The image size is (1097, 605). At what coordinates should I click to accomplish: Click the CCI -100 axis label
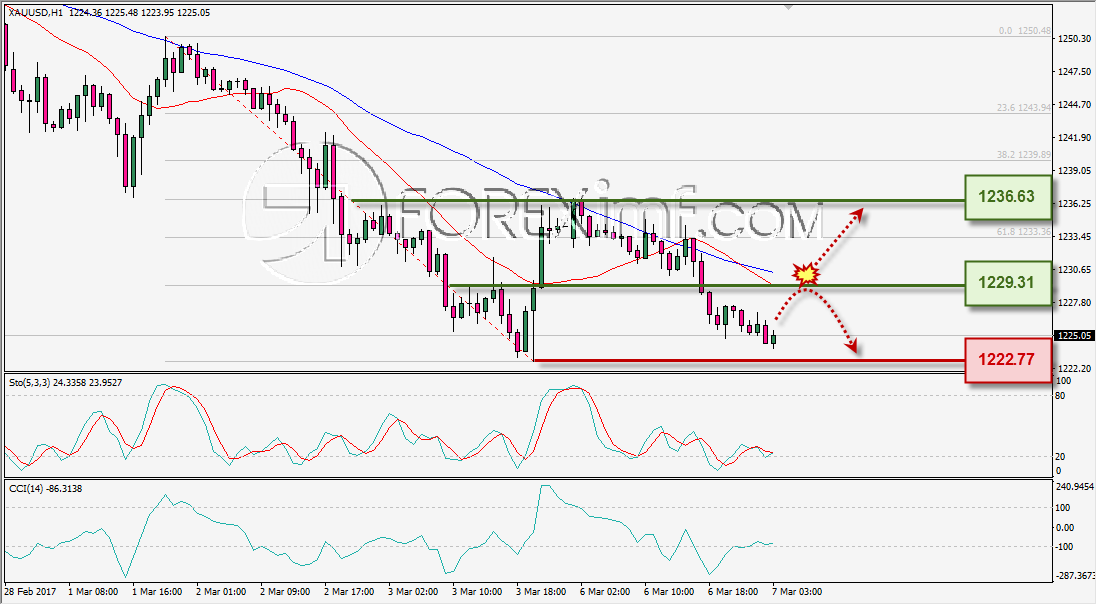click(x=1064, y=547)
